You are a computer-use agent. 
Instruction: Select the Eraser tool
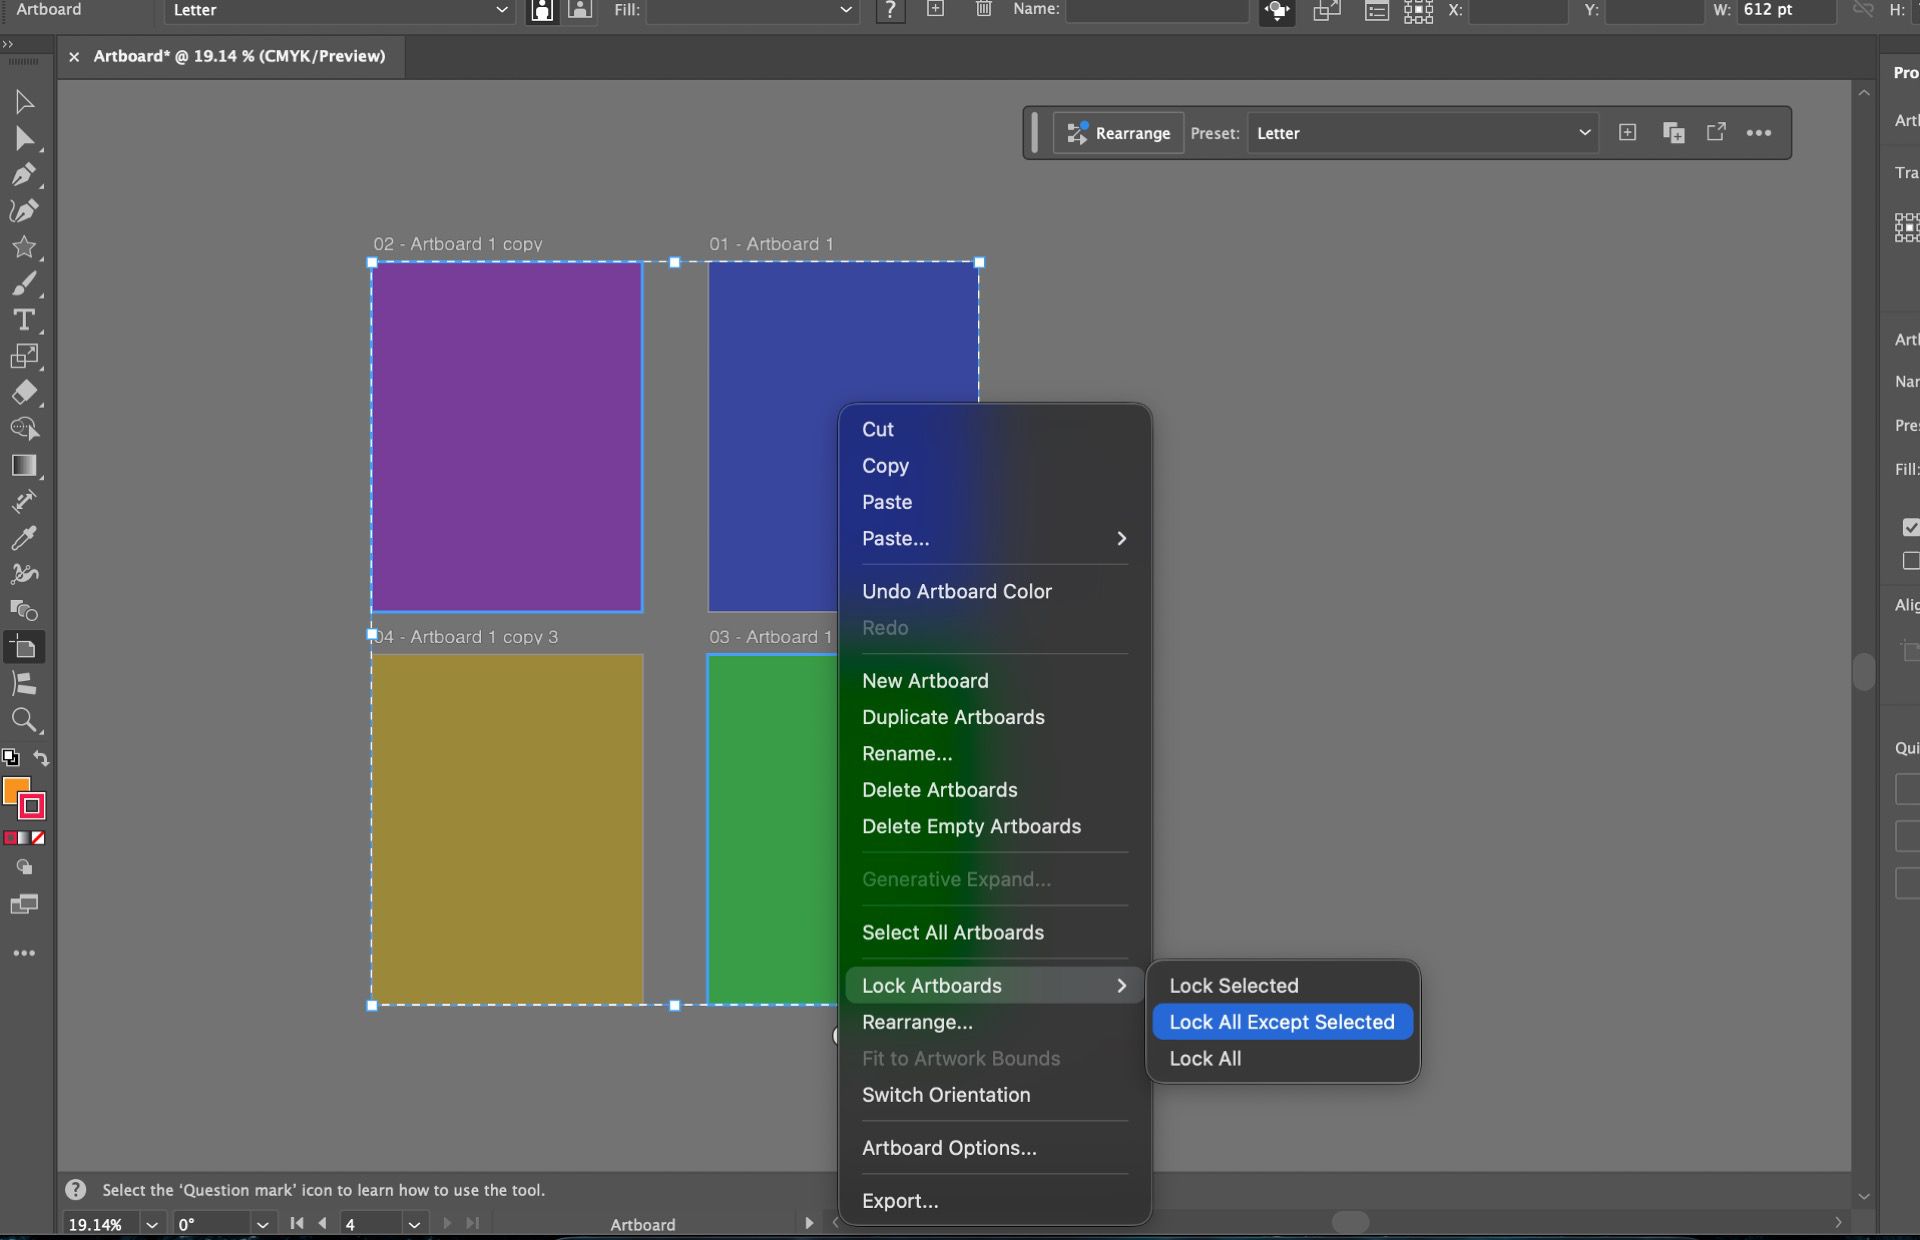coord(23,392)
